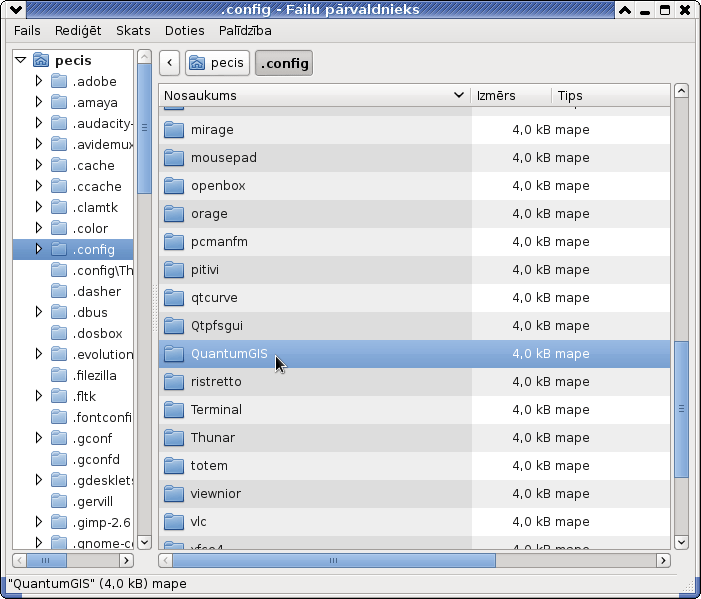Click the path bar back arrow button

(169, 63)
